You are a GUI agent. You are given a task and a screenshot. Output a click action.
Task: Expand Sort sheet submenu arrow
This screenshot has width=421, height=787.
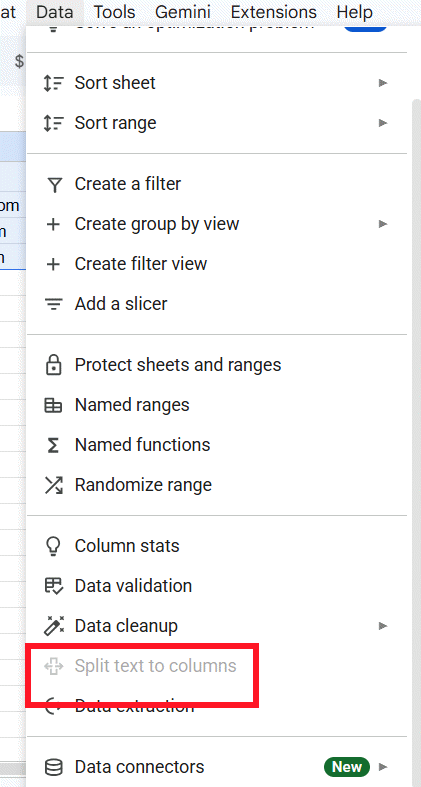[x=383, y=83]
